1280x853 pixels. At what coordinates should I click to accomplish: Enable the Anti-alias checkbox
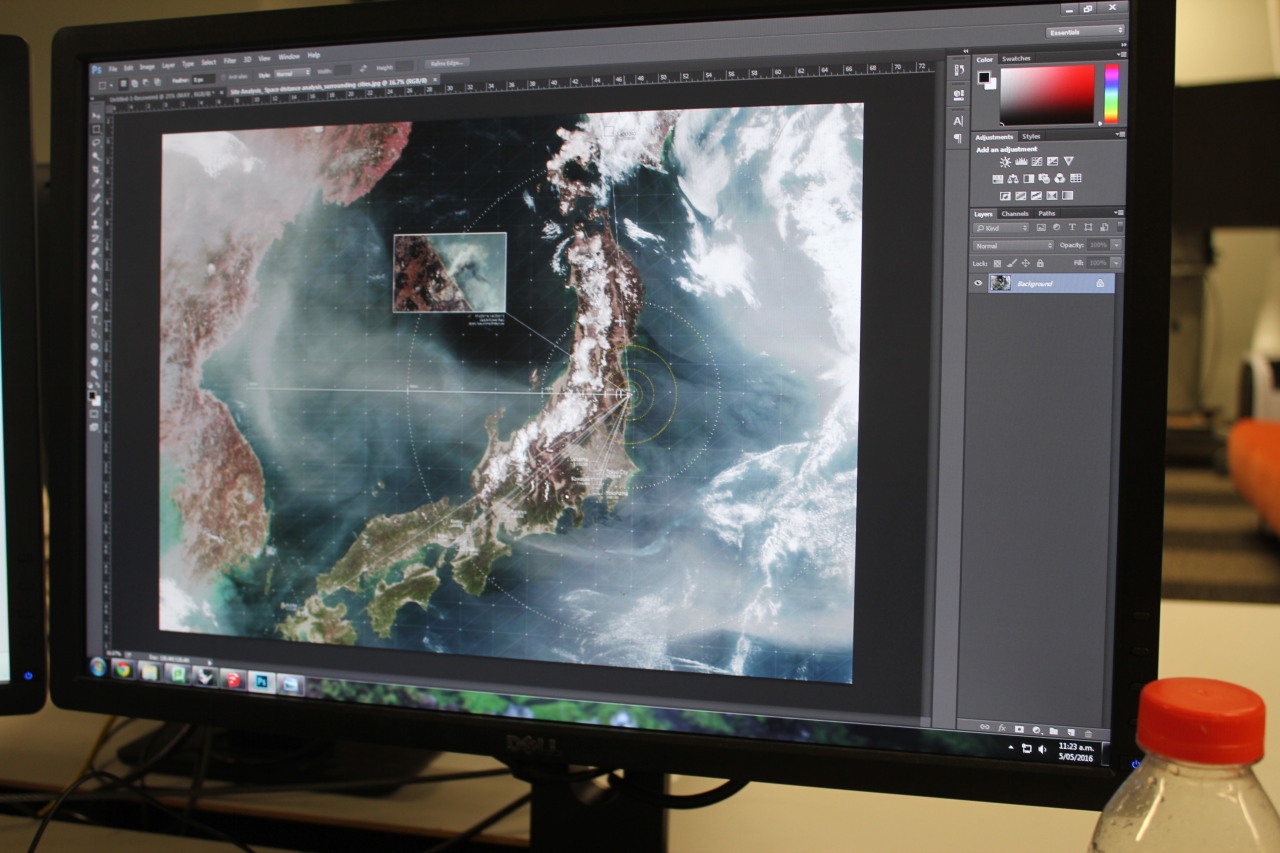[x=223, y=76]
